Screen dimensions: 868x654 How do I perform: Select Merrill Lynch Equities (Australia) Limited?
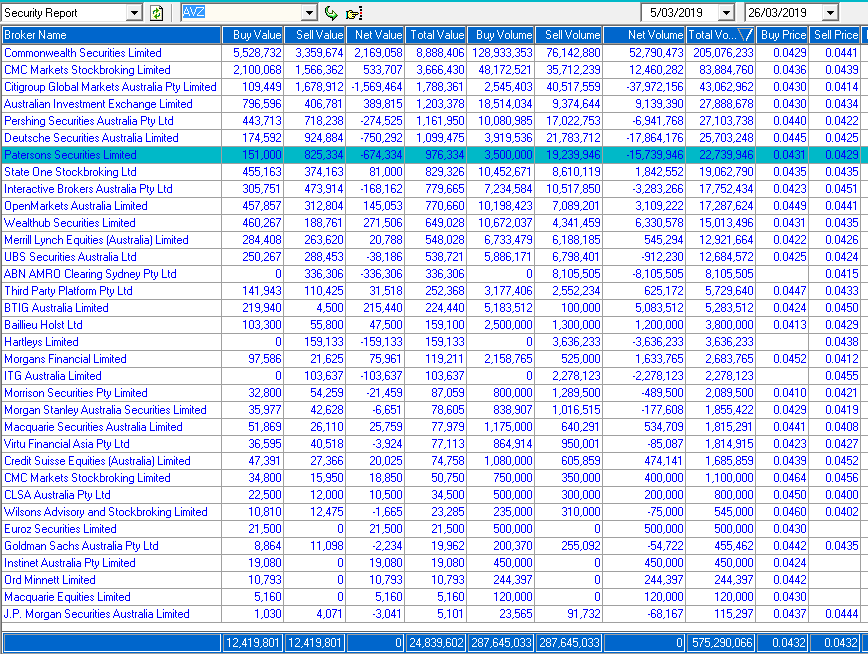[96, 240]
